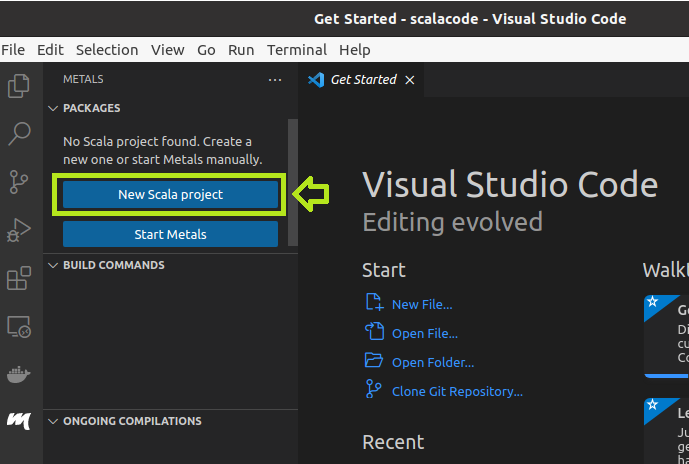
Task: Open Remote Explorer icon in activity bar
Action: click(x=19, y=326)
